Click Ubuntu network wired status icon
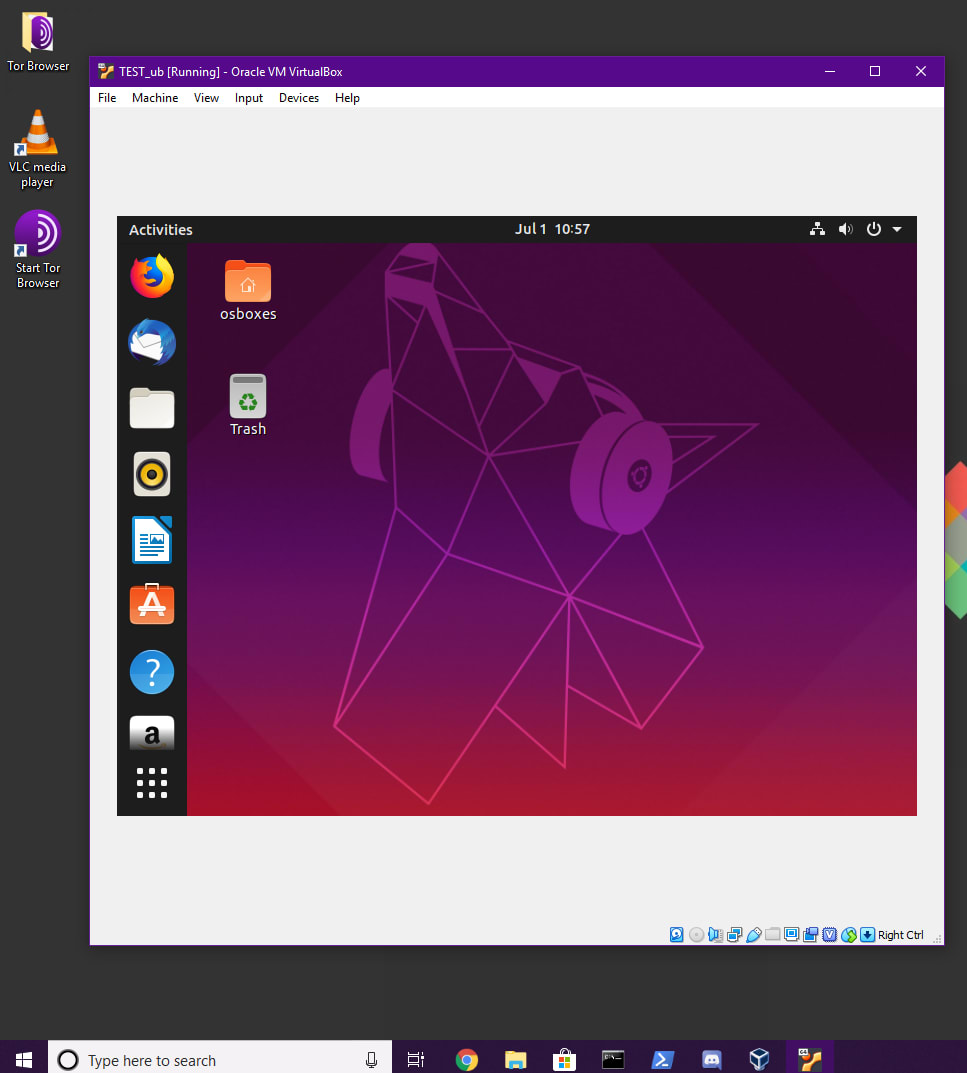The width and height of the screenshot is (967, 1073). 817,229
